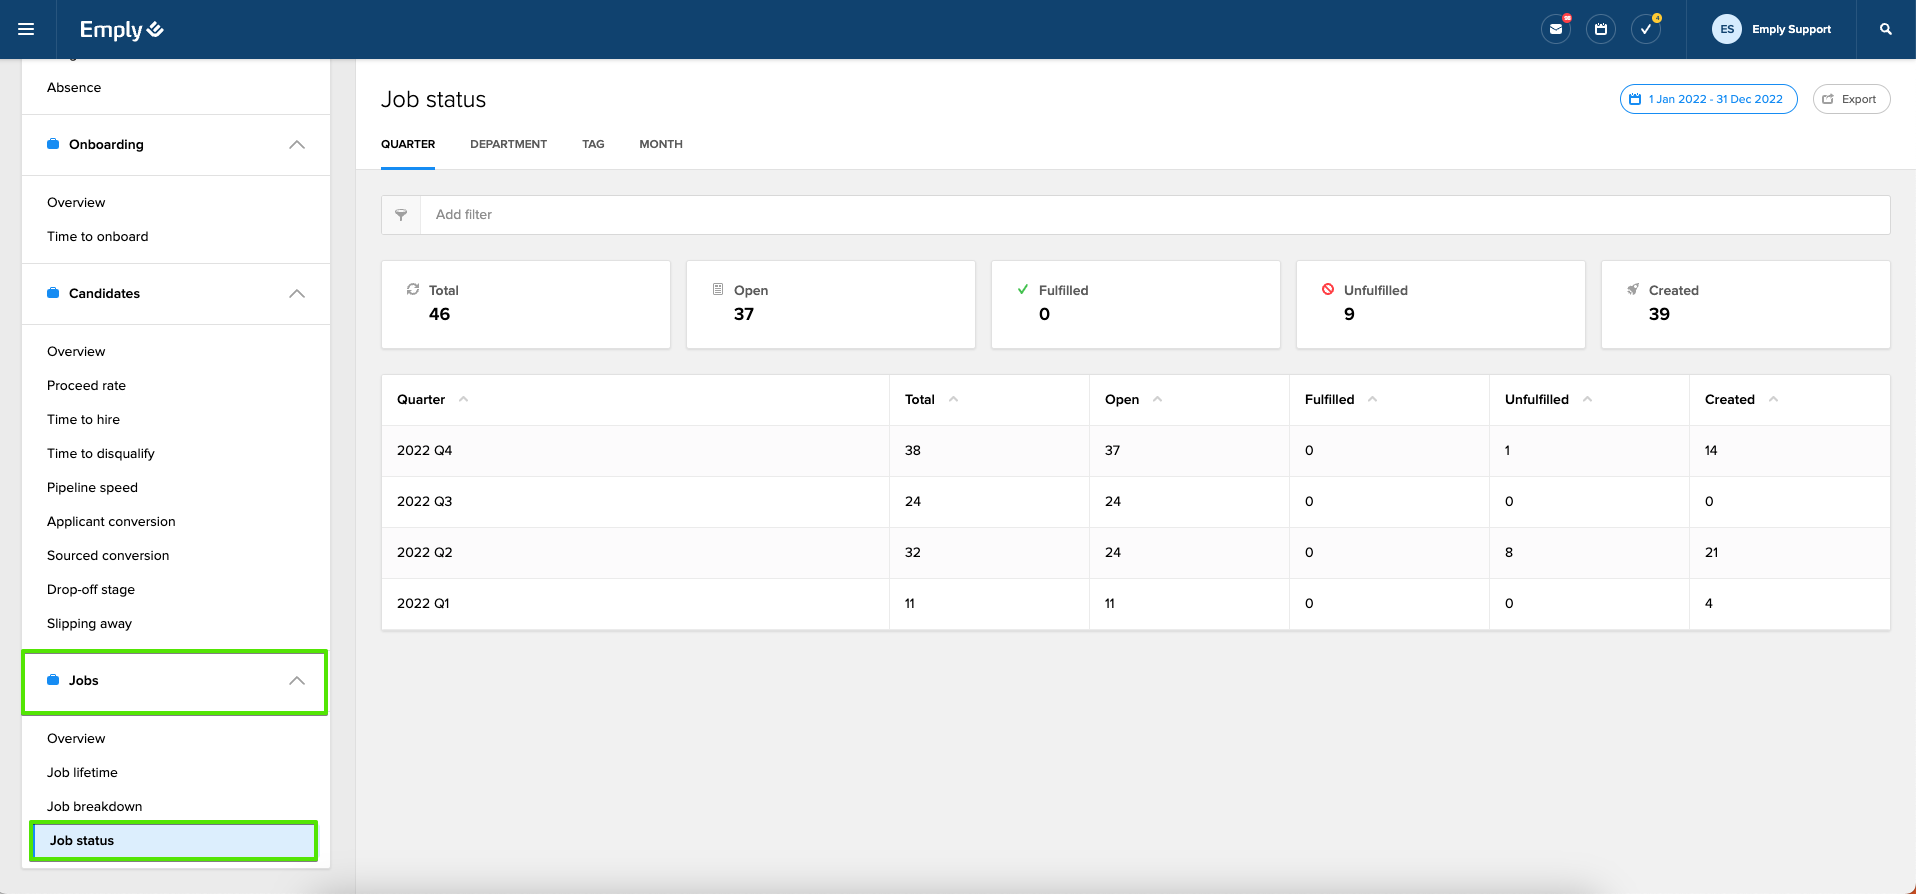
Task: Click the filter funnel icon
Action: click(401, 215)
